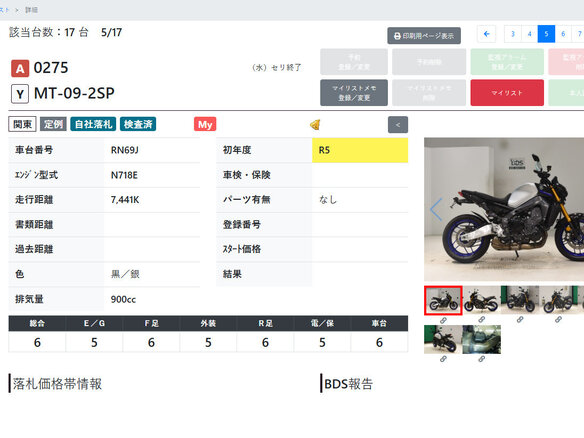Click the R足 score header
The image size is (584, 438).
265,324
